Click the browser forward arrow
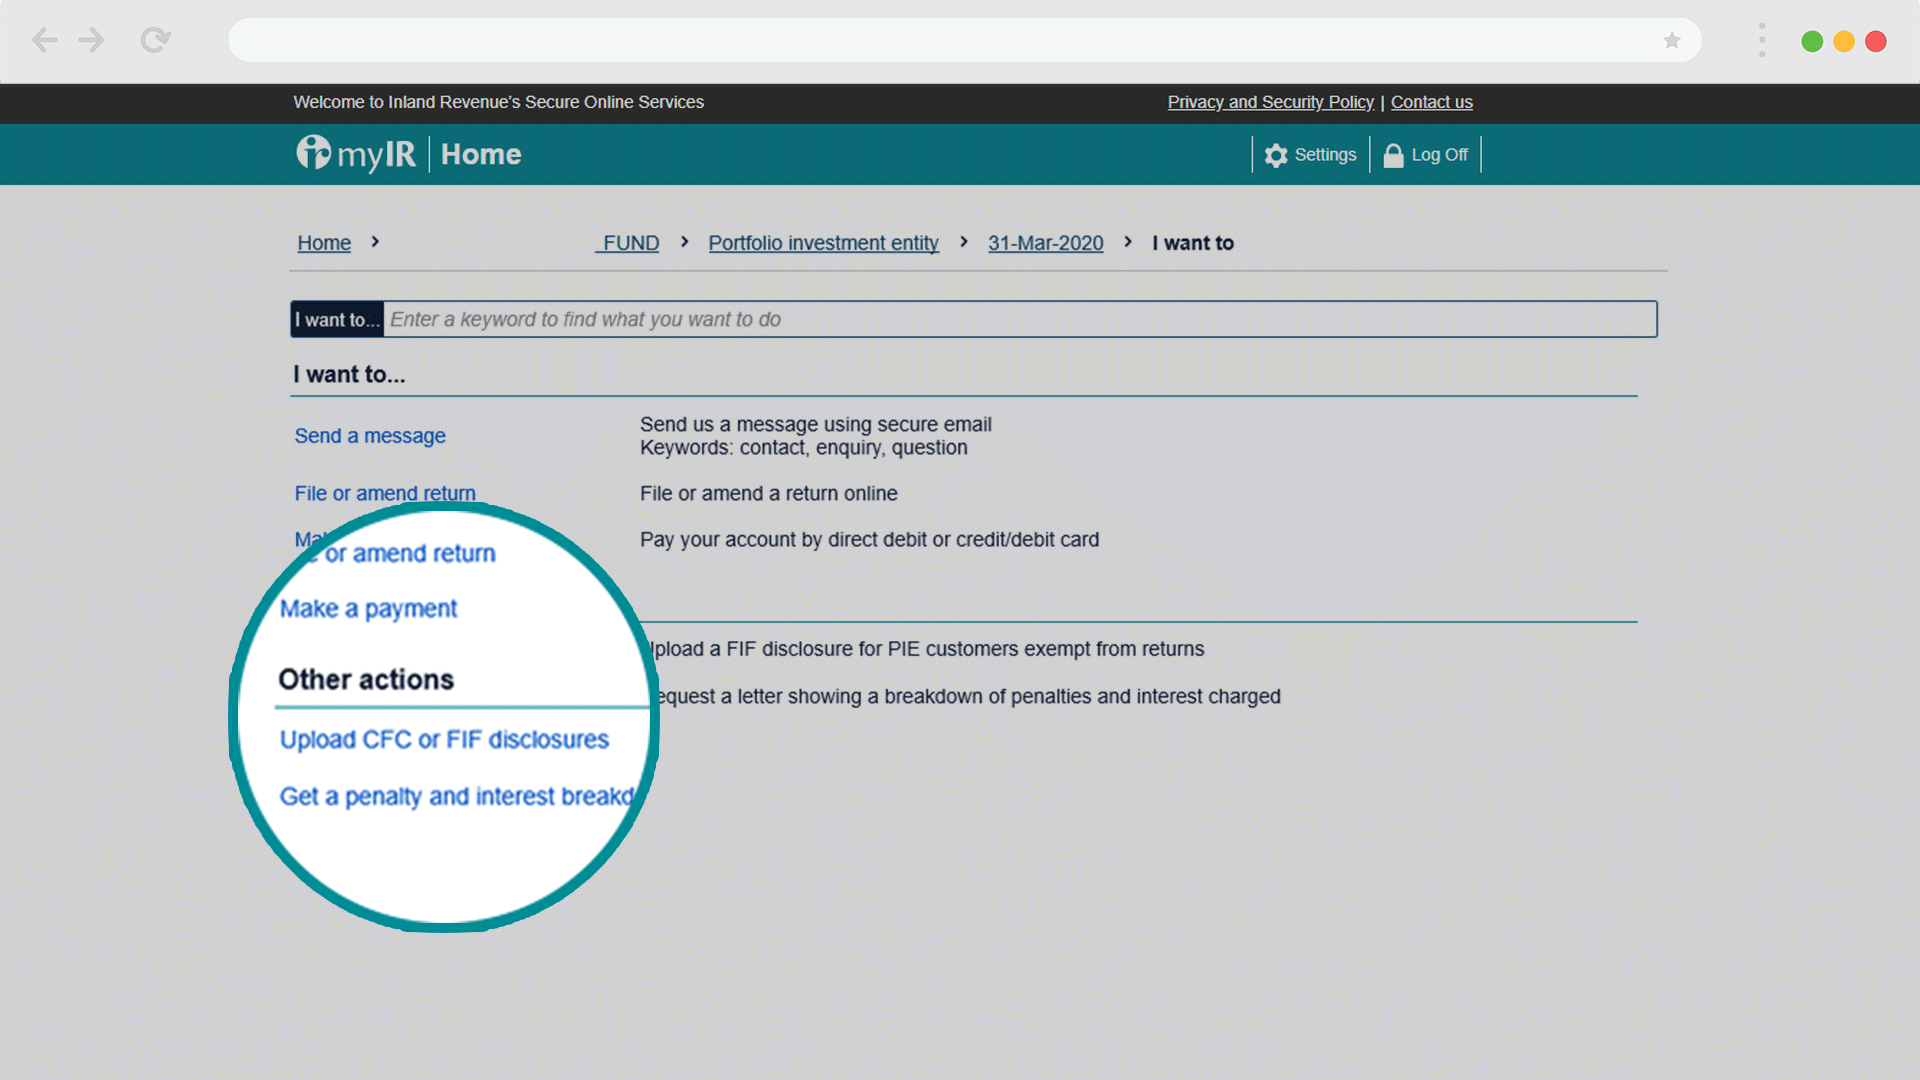Image resolution: width=1920 pixels, height=1080 pixels. [x=91, y=40]
